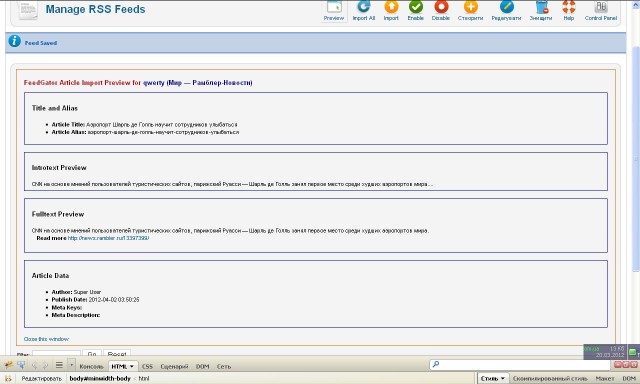The width and height of the screenshot is (640, 384).
Task: Click the date and size overlay widget
Action: point(605,352)
